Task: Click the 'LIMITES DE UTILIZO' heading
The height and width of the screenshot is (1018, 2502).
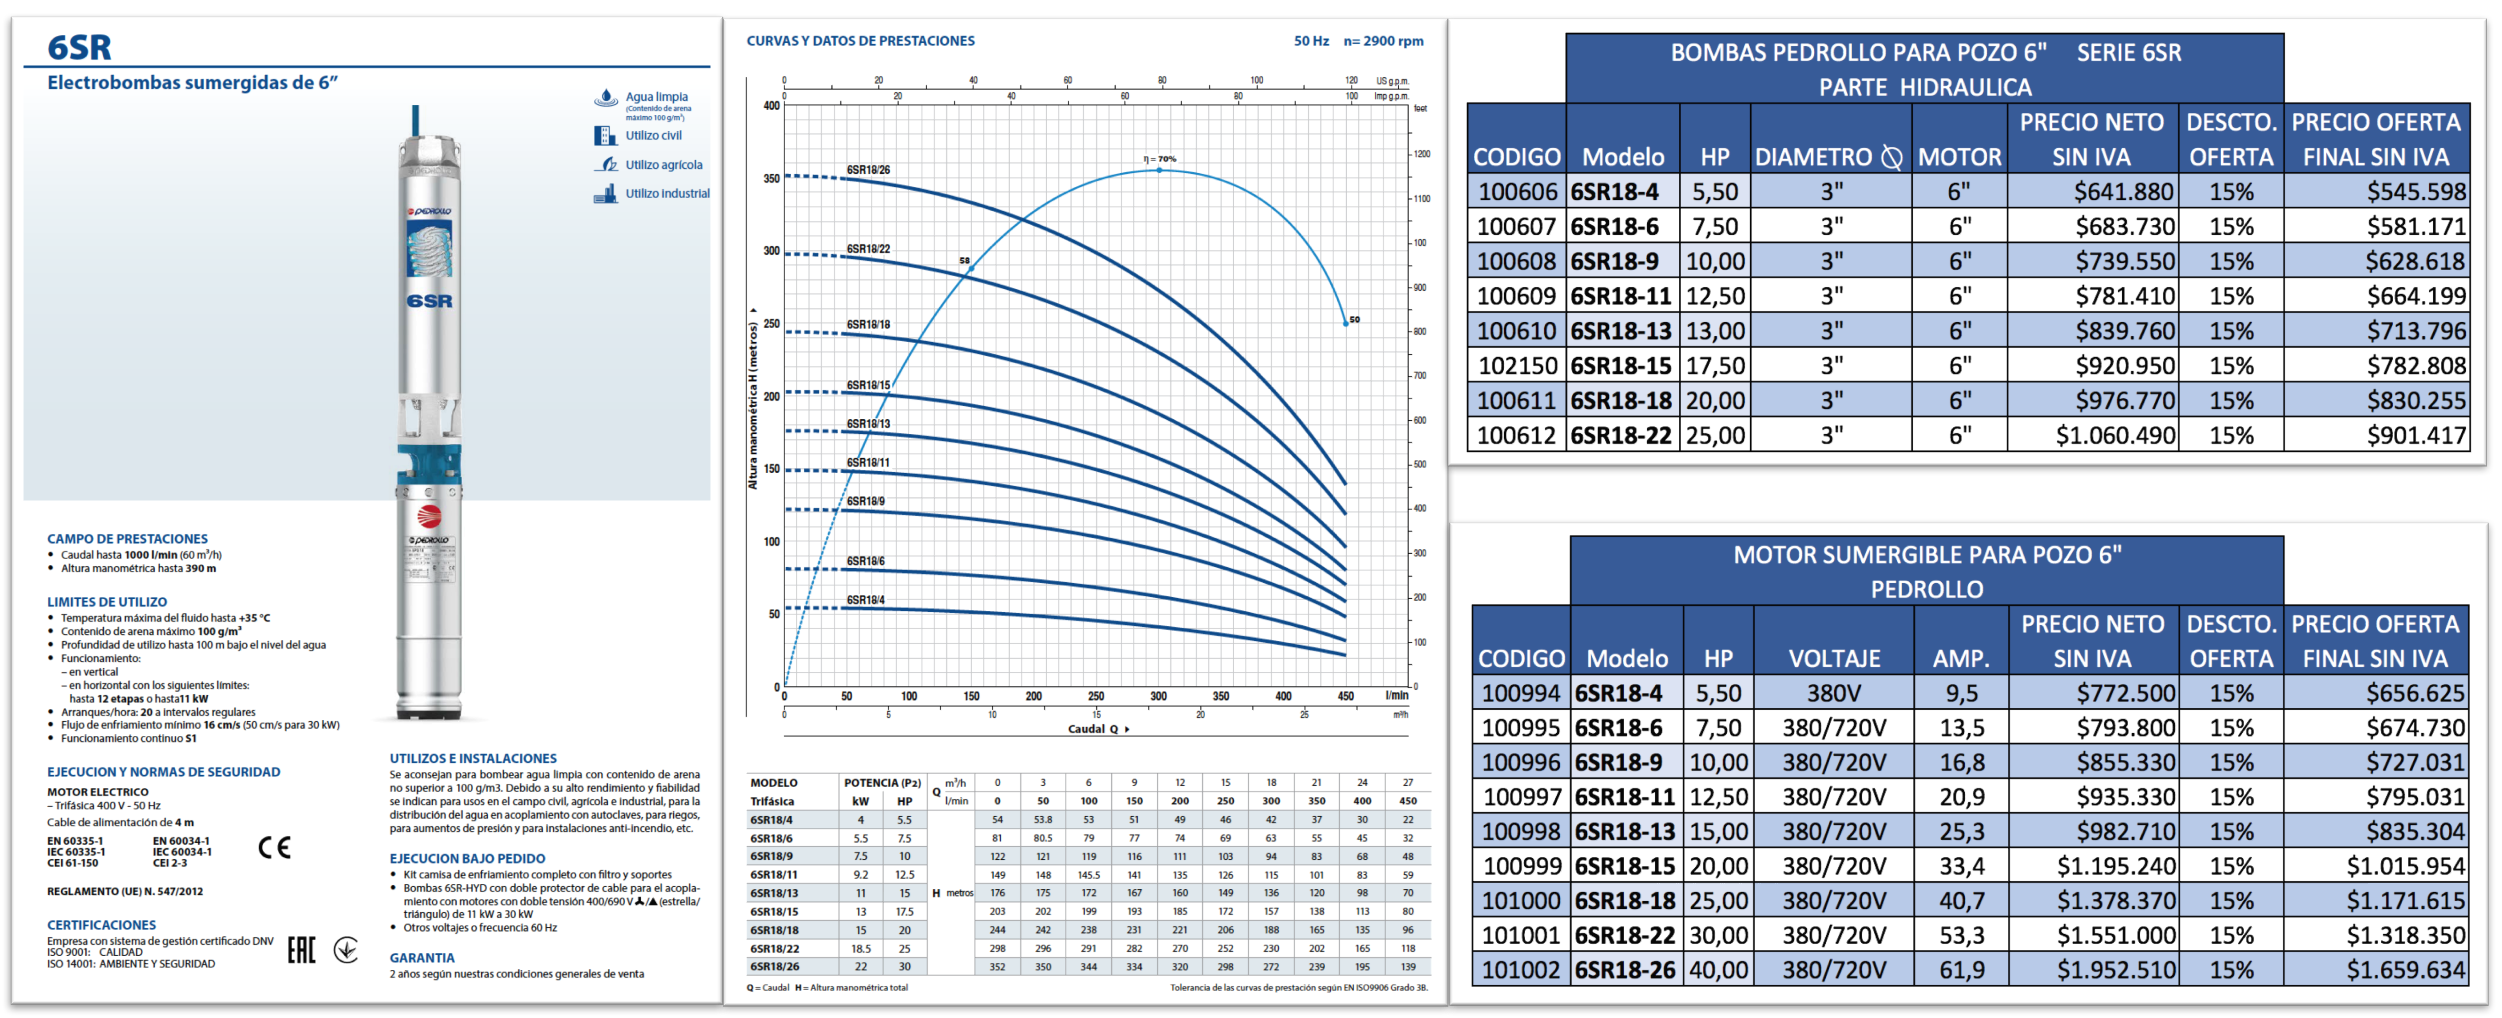Action: click(x=107, y=602)
